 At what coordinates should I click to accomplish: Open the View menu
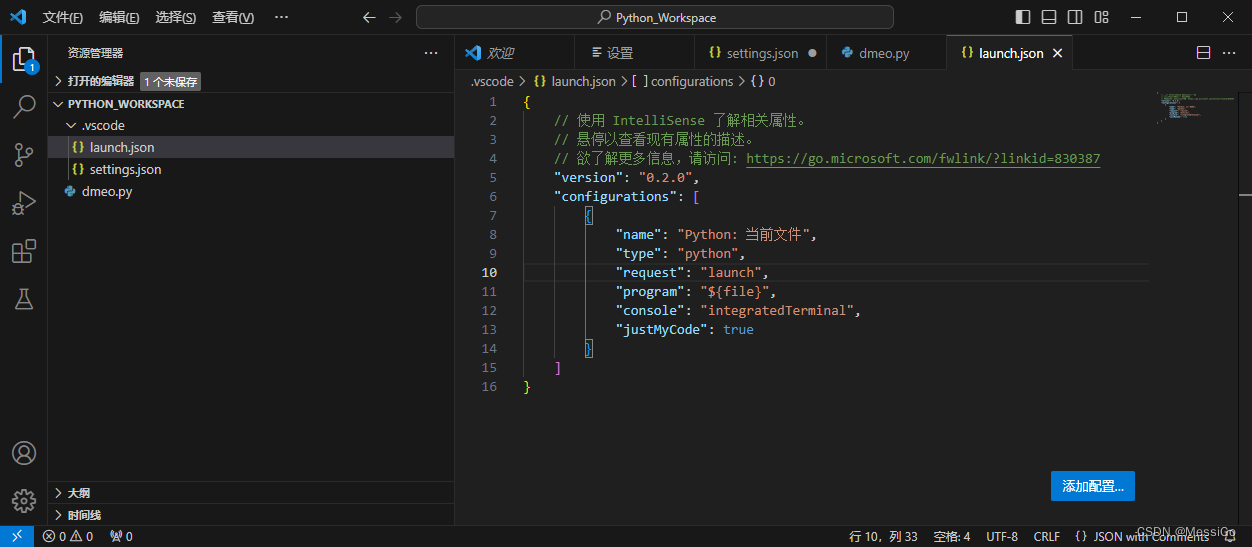(x=233, y=17)
